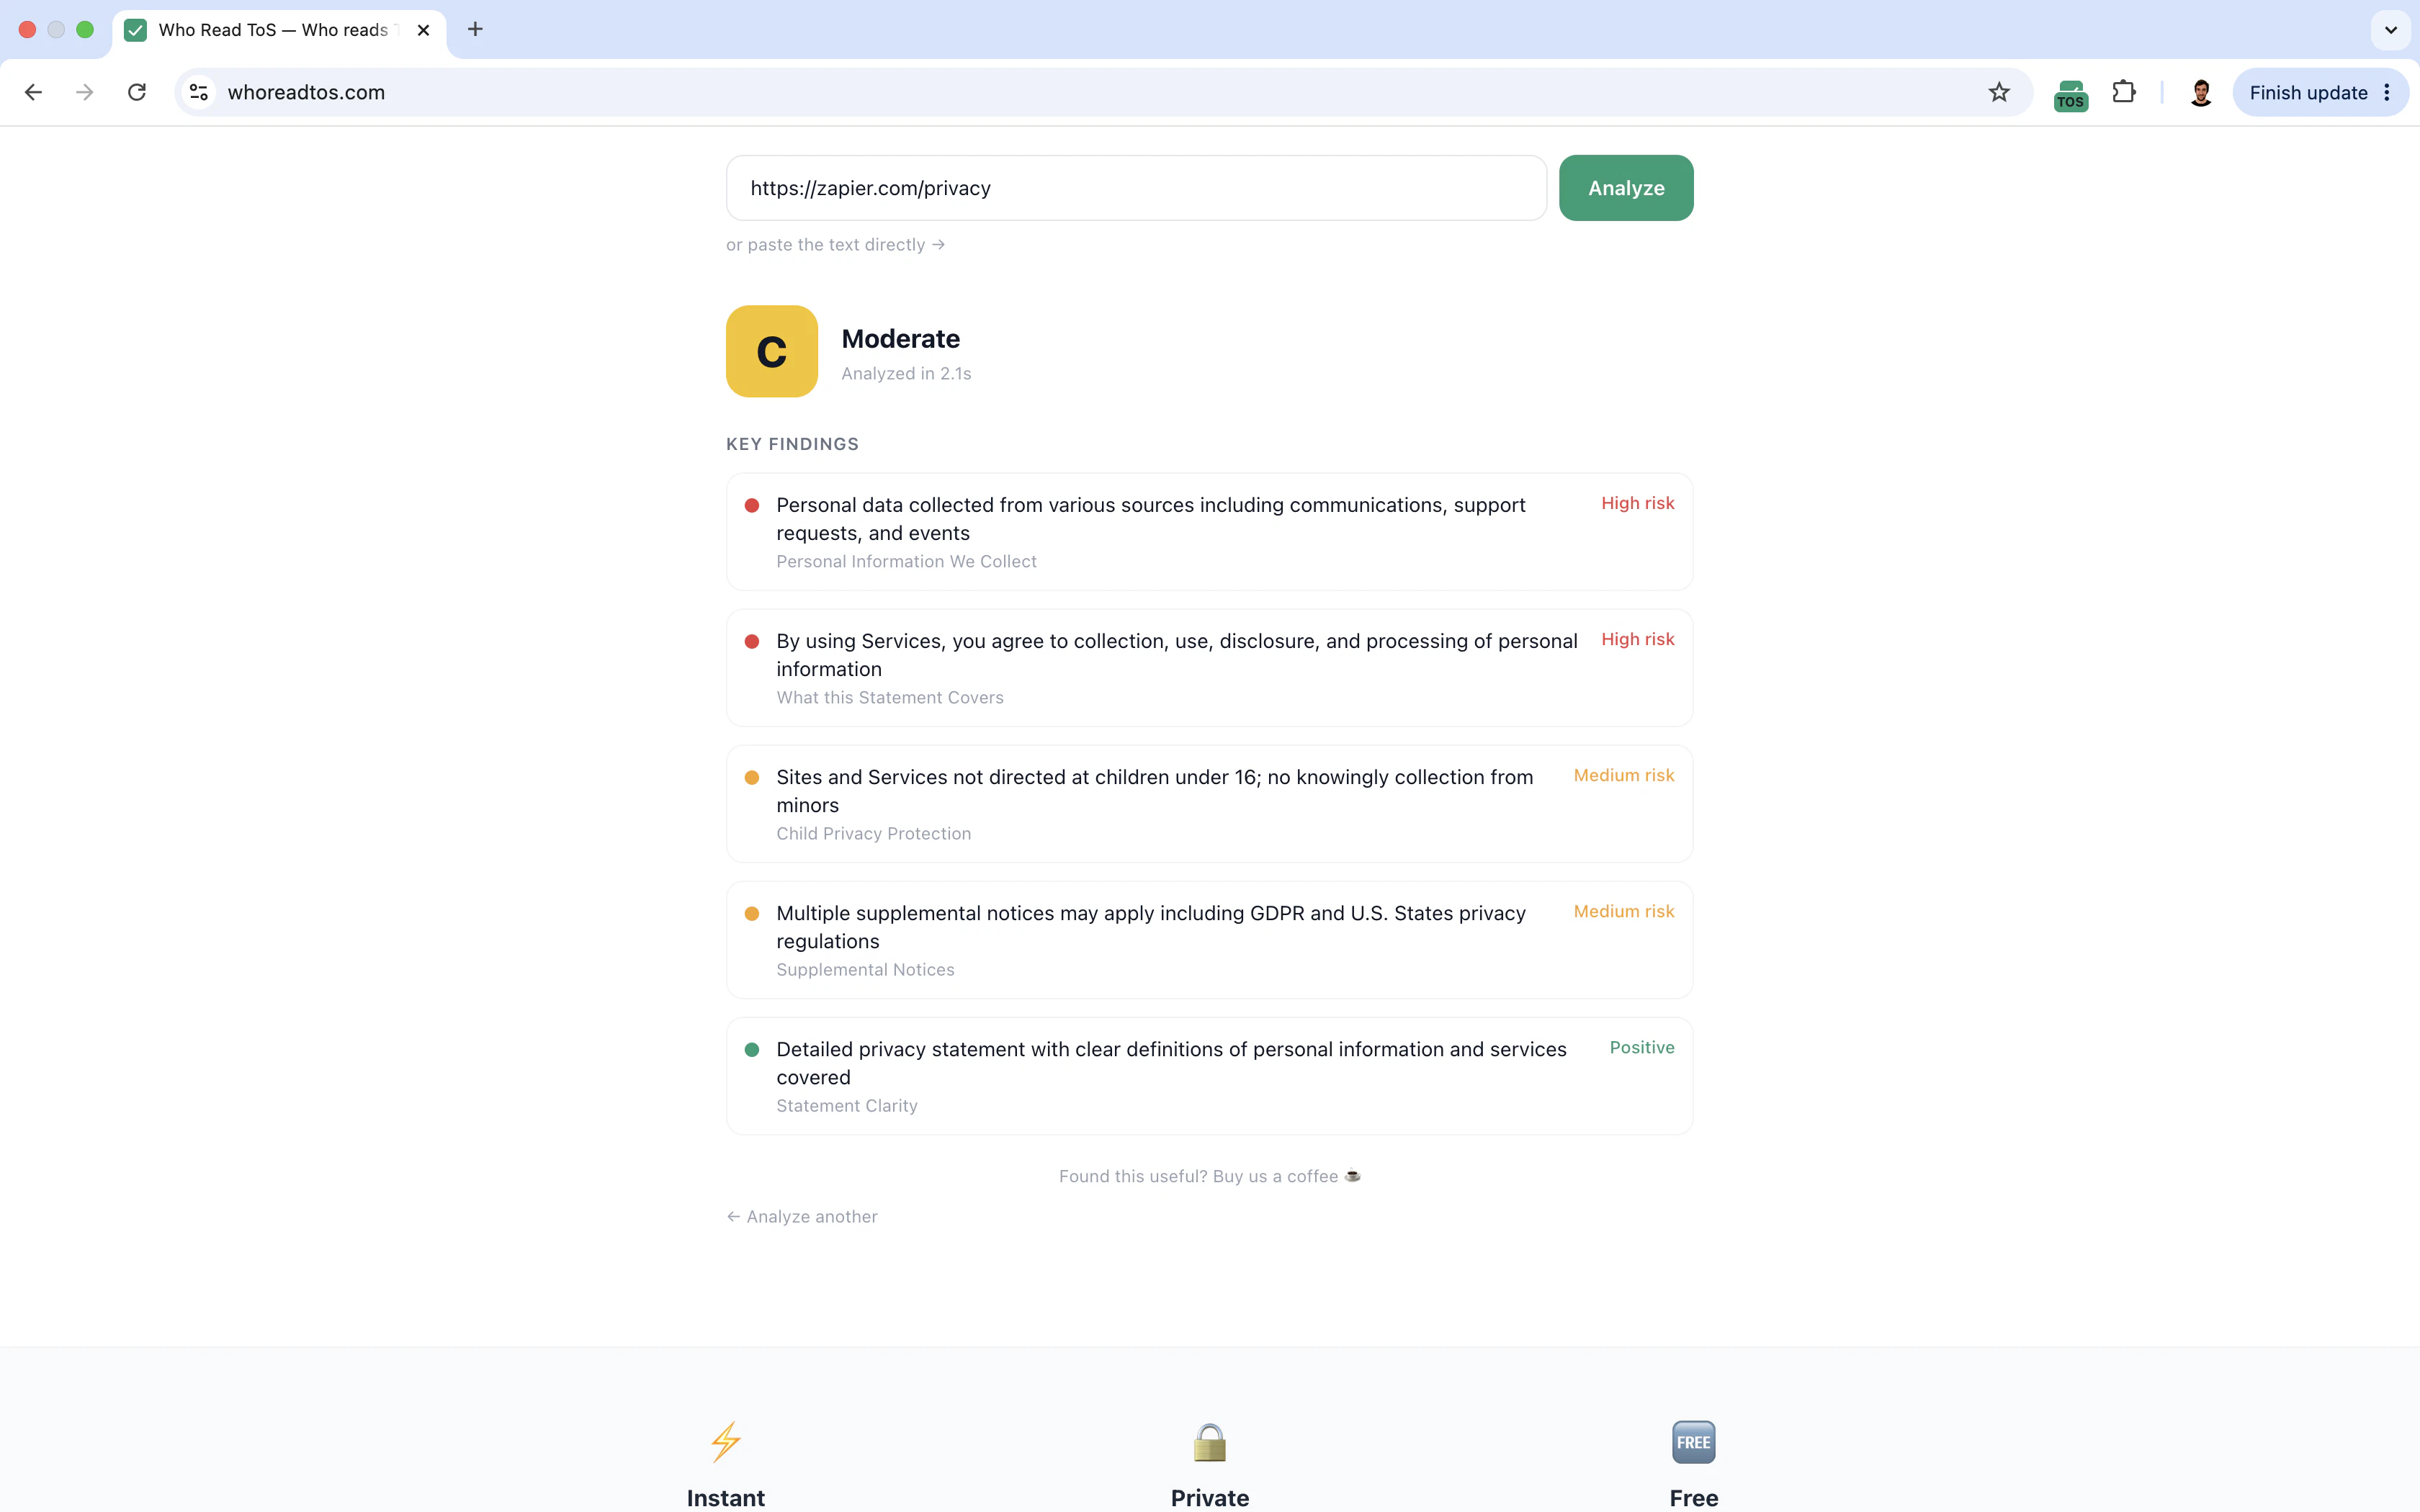The width and height of the screenshot is (2420, 1512).
Task: Click High risk label on 'By using Services' finding
Action: coord(1638,639)
